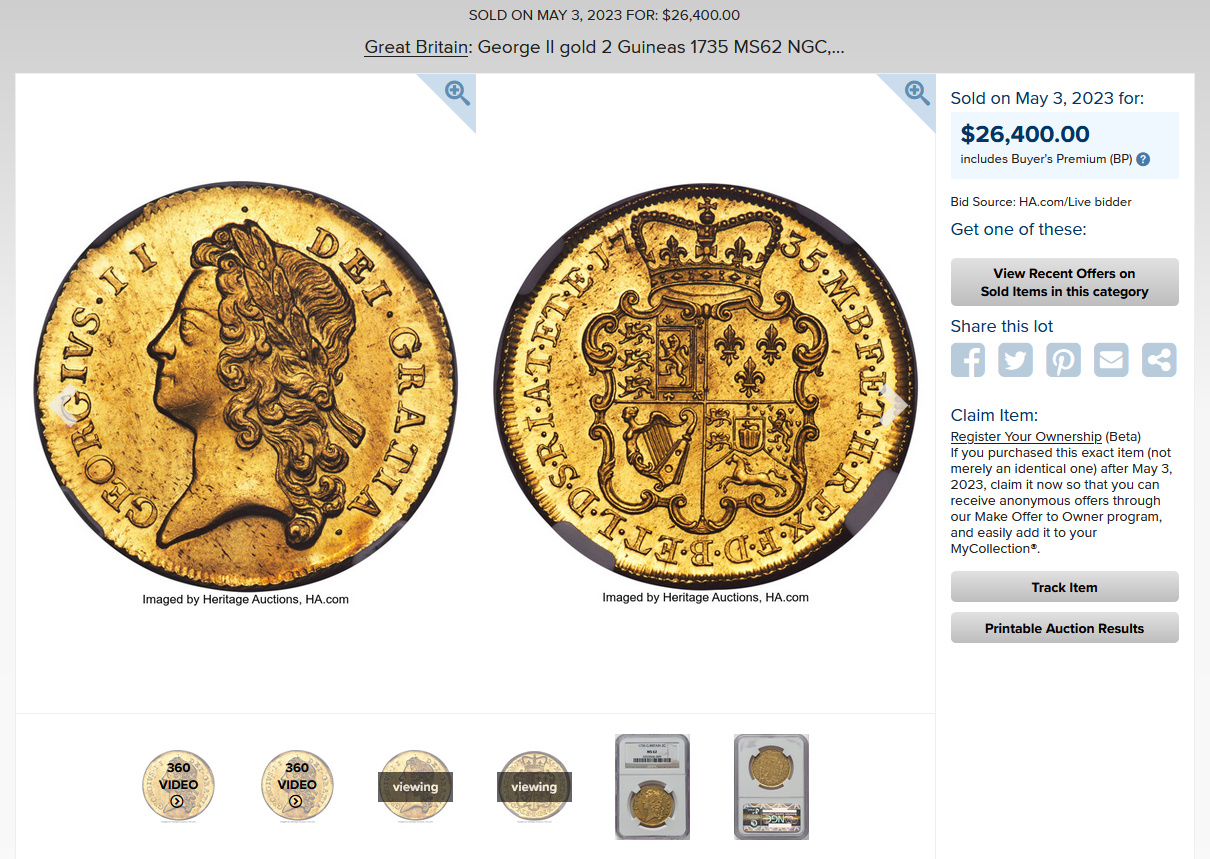This screenshot has height=859, width=1210.
Task: Share this lot by email
Action: tap(1111, 360)
